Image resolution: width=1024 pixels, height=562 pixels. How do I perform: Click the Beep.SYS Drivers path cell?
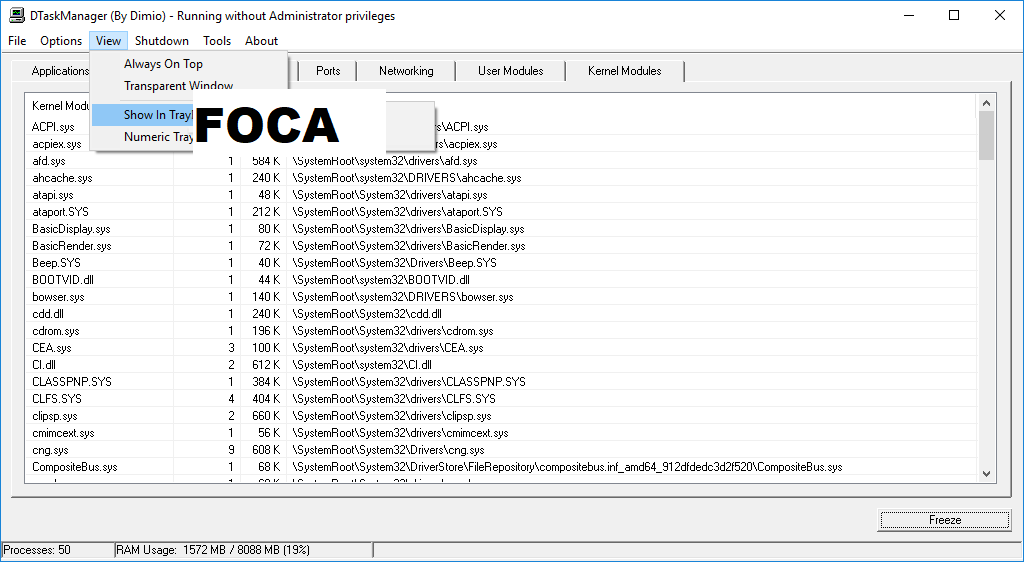pos(394,262)
